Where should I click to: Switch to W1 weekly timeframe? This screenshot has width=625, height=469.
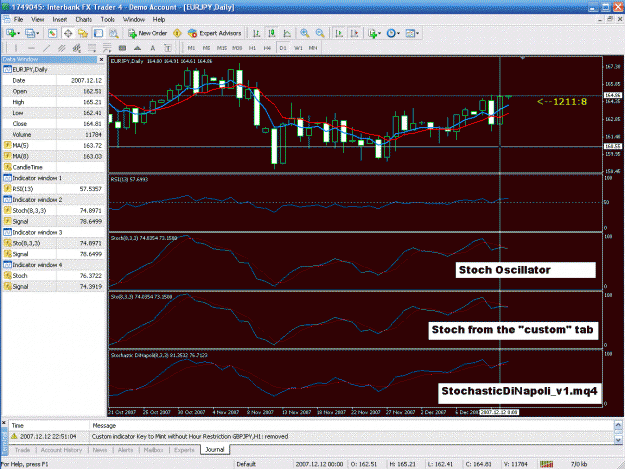click(x=298, y=48)
